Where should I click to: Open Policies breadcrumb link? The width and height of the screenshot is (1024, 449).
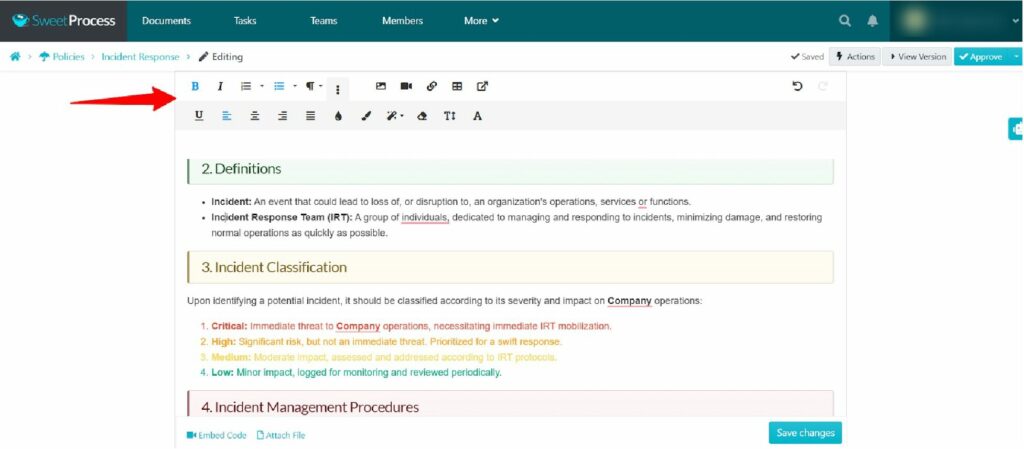point(62,57)
